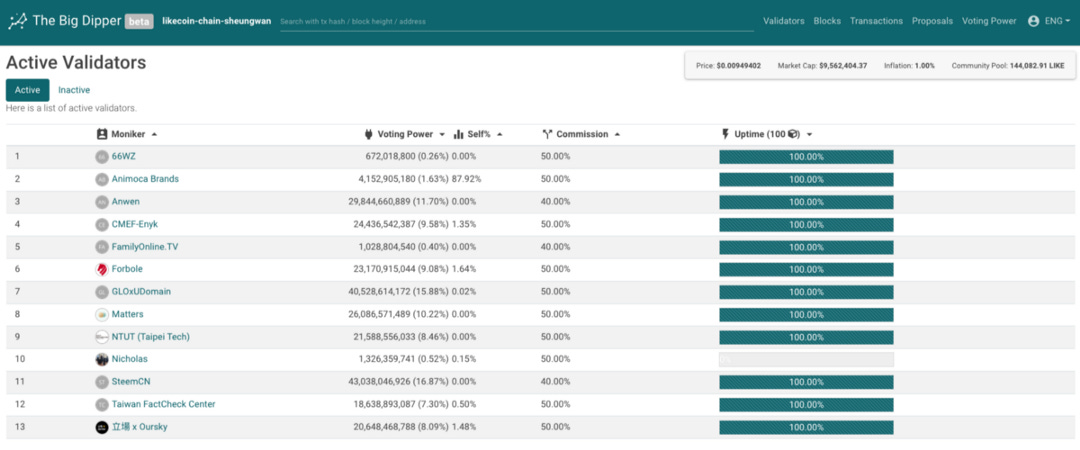This screenshot has width=1080, height=450.
Task: Click the GLOxUDomain avatar icon
Action: tap(102, 292)
